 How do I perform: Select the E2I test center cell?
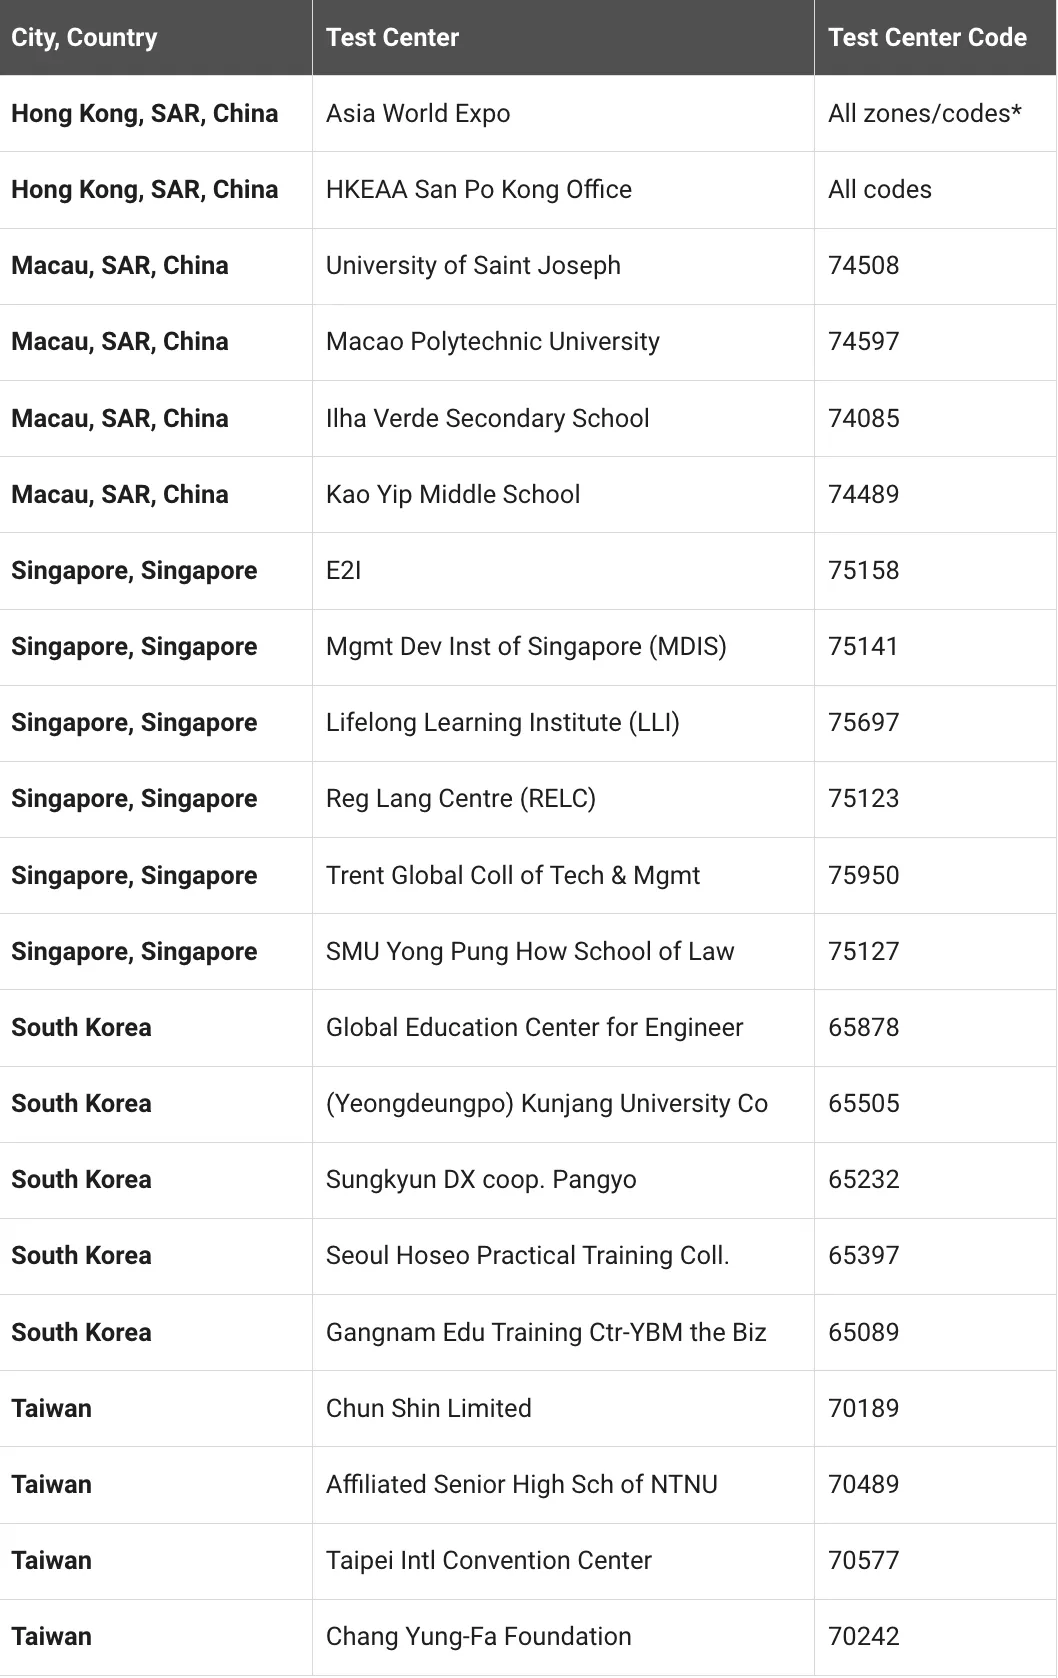pyautogui.click(x=343, y=571)
